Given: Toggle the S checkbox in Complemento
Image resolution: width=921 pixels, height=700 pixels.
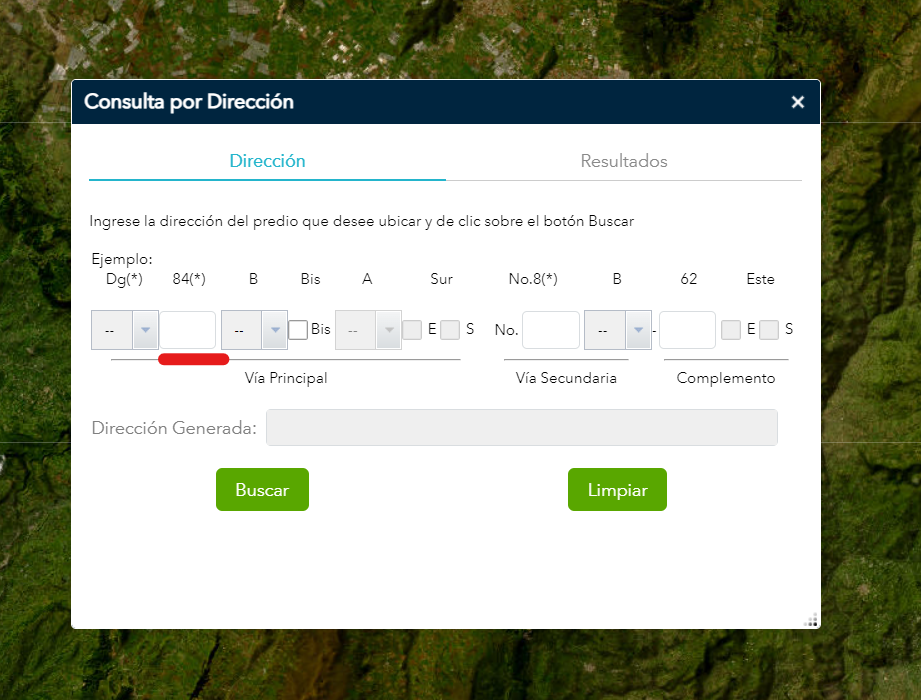Looking at the screenshot, I should click(x=769, y=330).
